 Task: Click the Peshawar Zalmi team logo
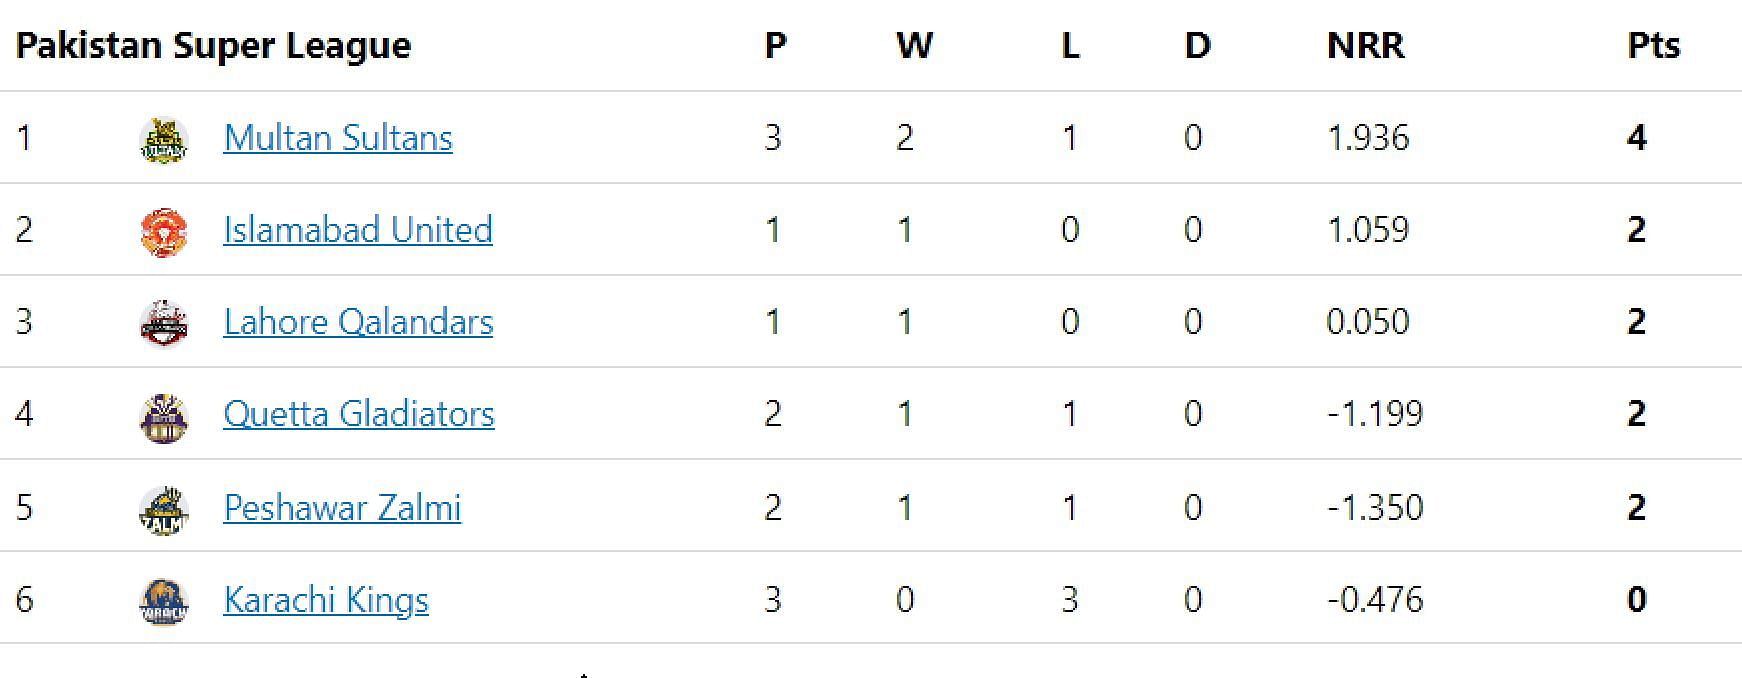[x=163, y=509]
